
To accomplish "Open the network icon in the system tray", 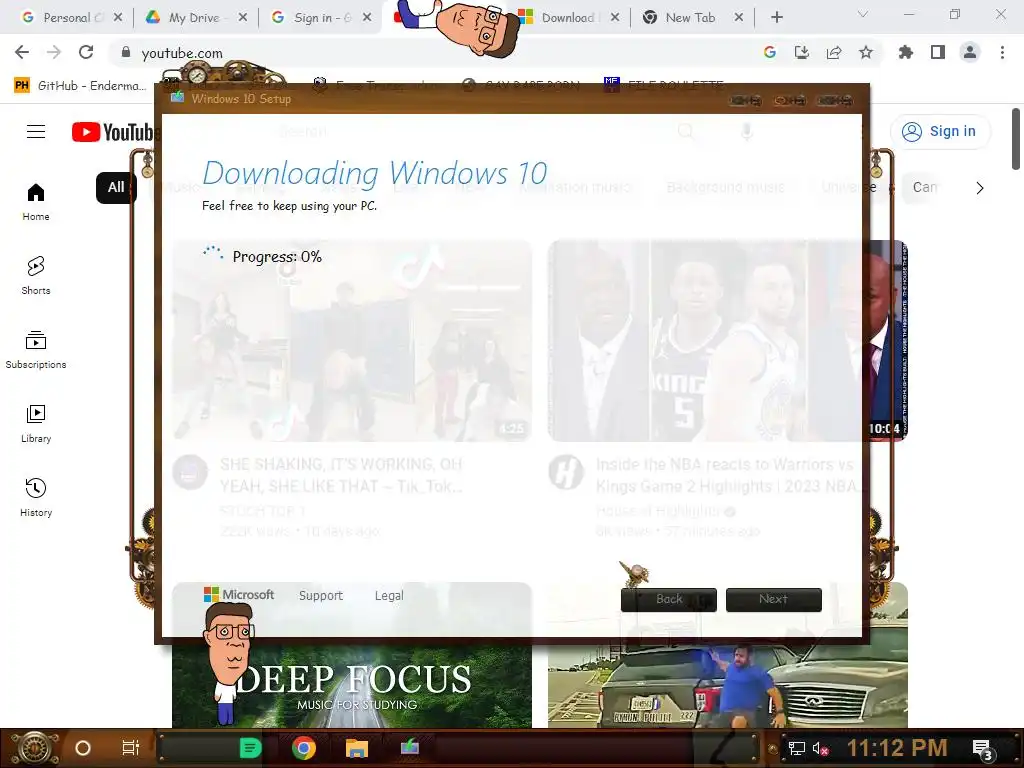I will [x=796, y=748].
